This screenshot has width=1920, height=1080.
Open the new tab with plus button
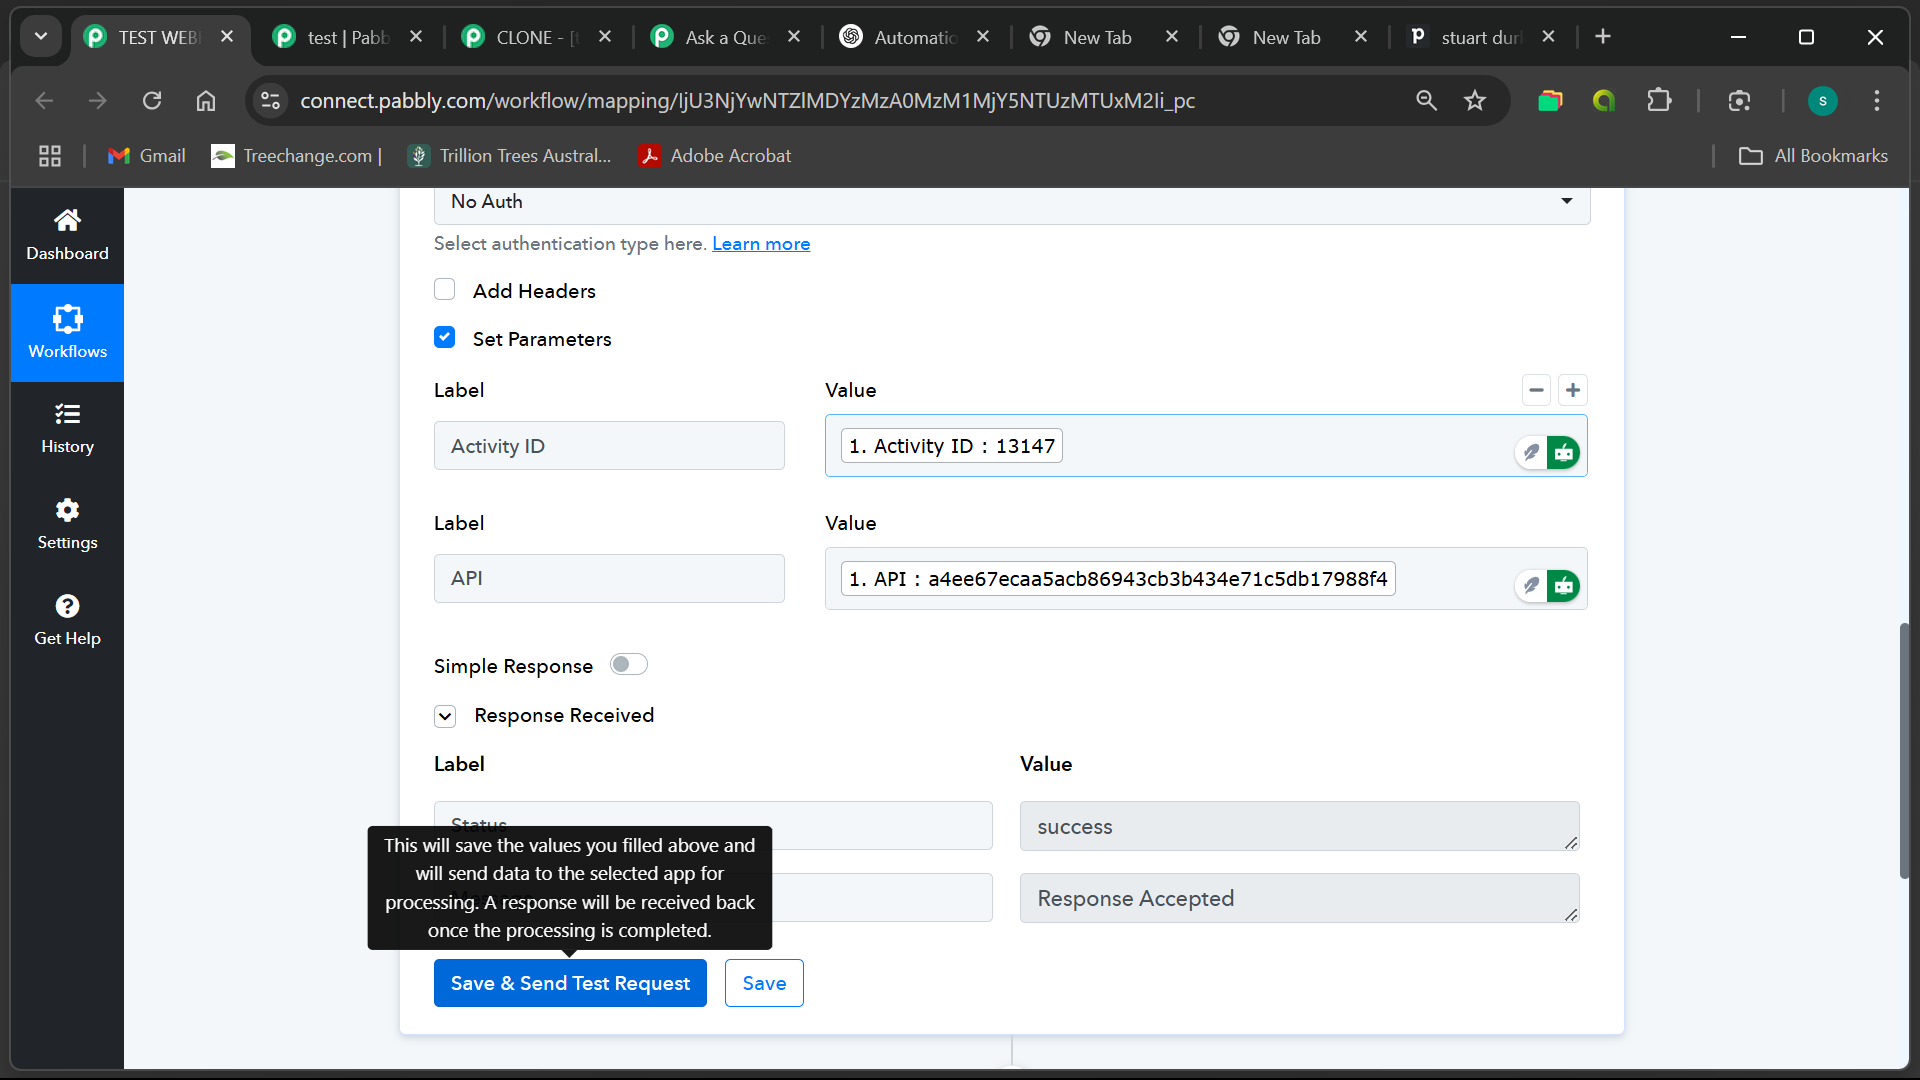click(x=1603, y=37)
